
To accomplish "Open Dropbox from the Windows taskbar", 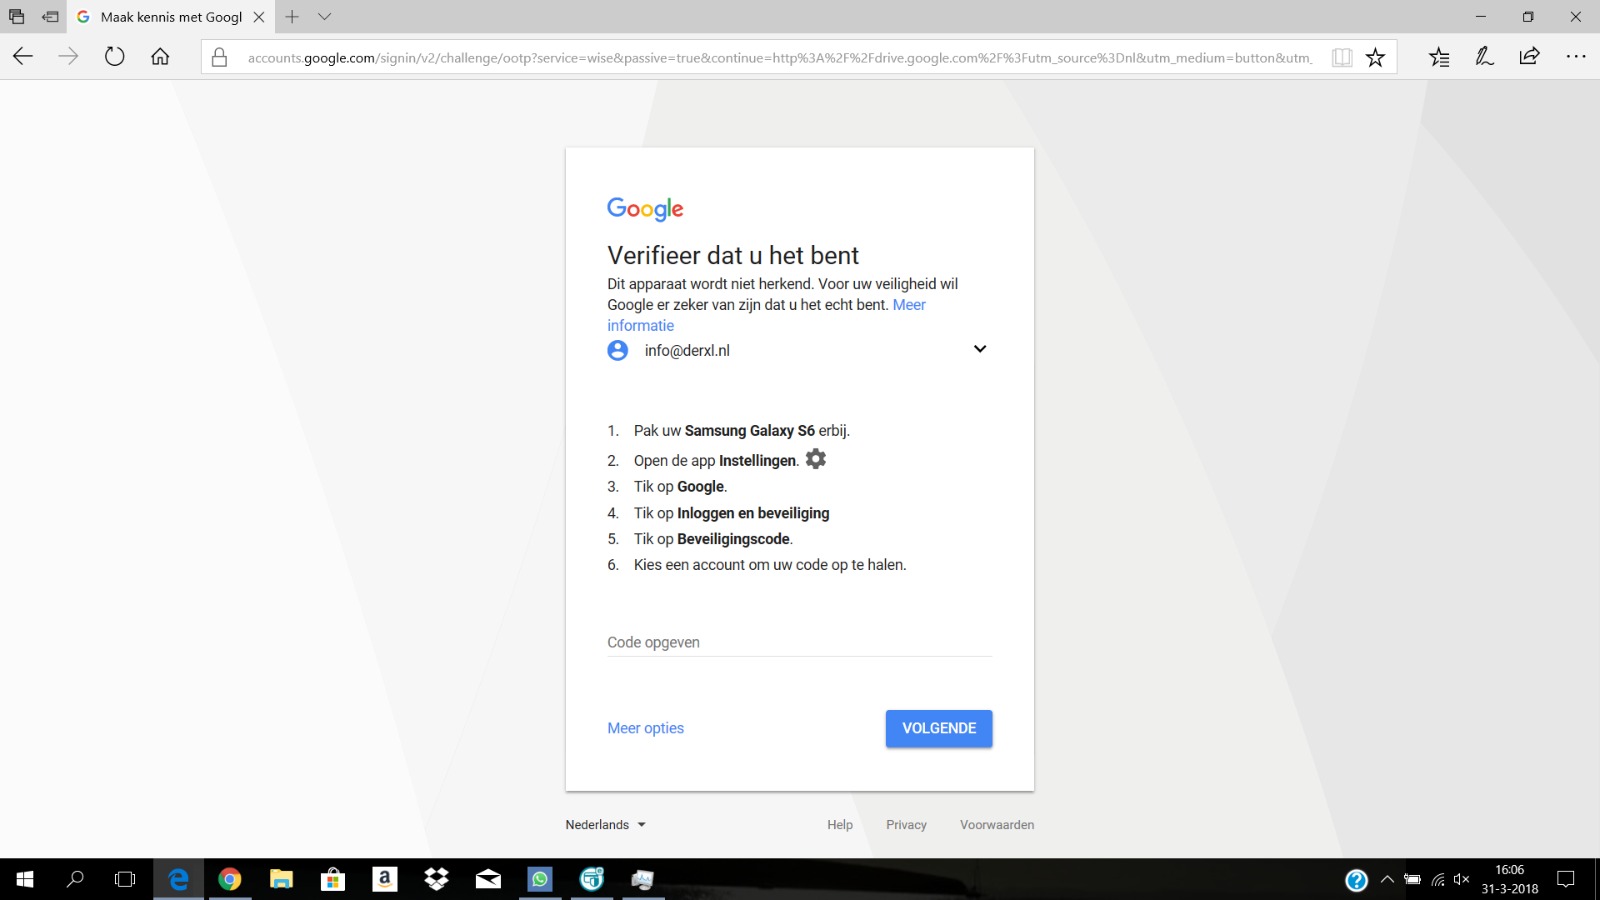I will [437, 879].
